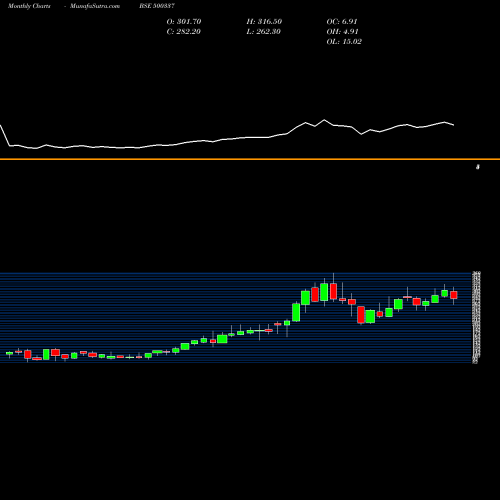Click the high value H: 316.50

[x=264, y=22]
